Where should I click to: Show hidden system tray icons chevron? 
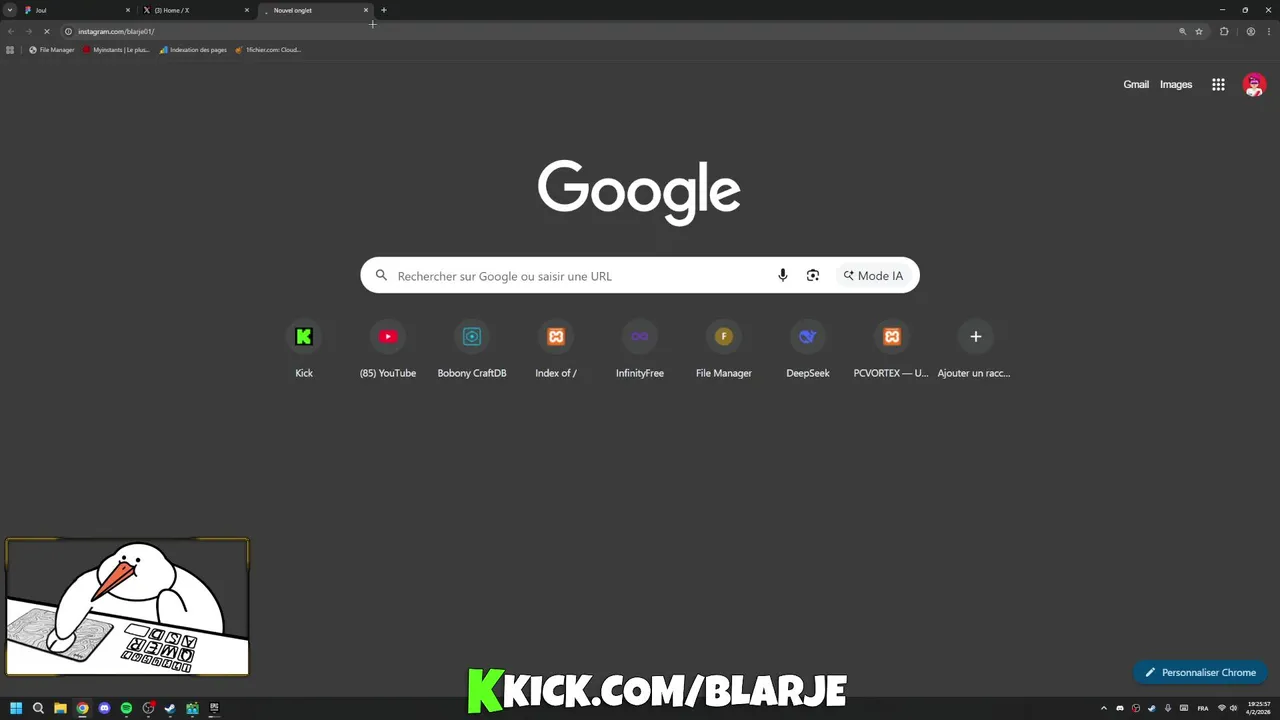coord(1104,708)
